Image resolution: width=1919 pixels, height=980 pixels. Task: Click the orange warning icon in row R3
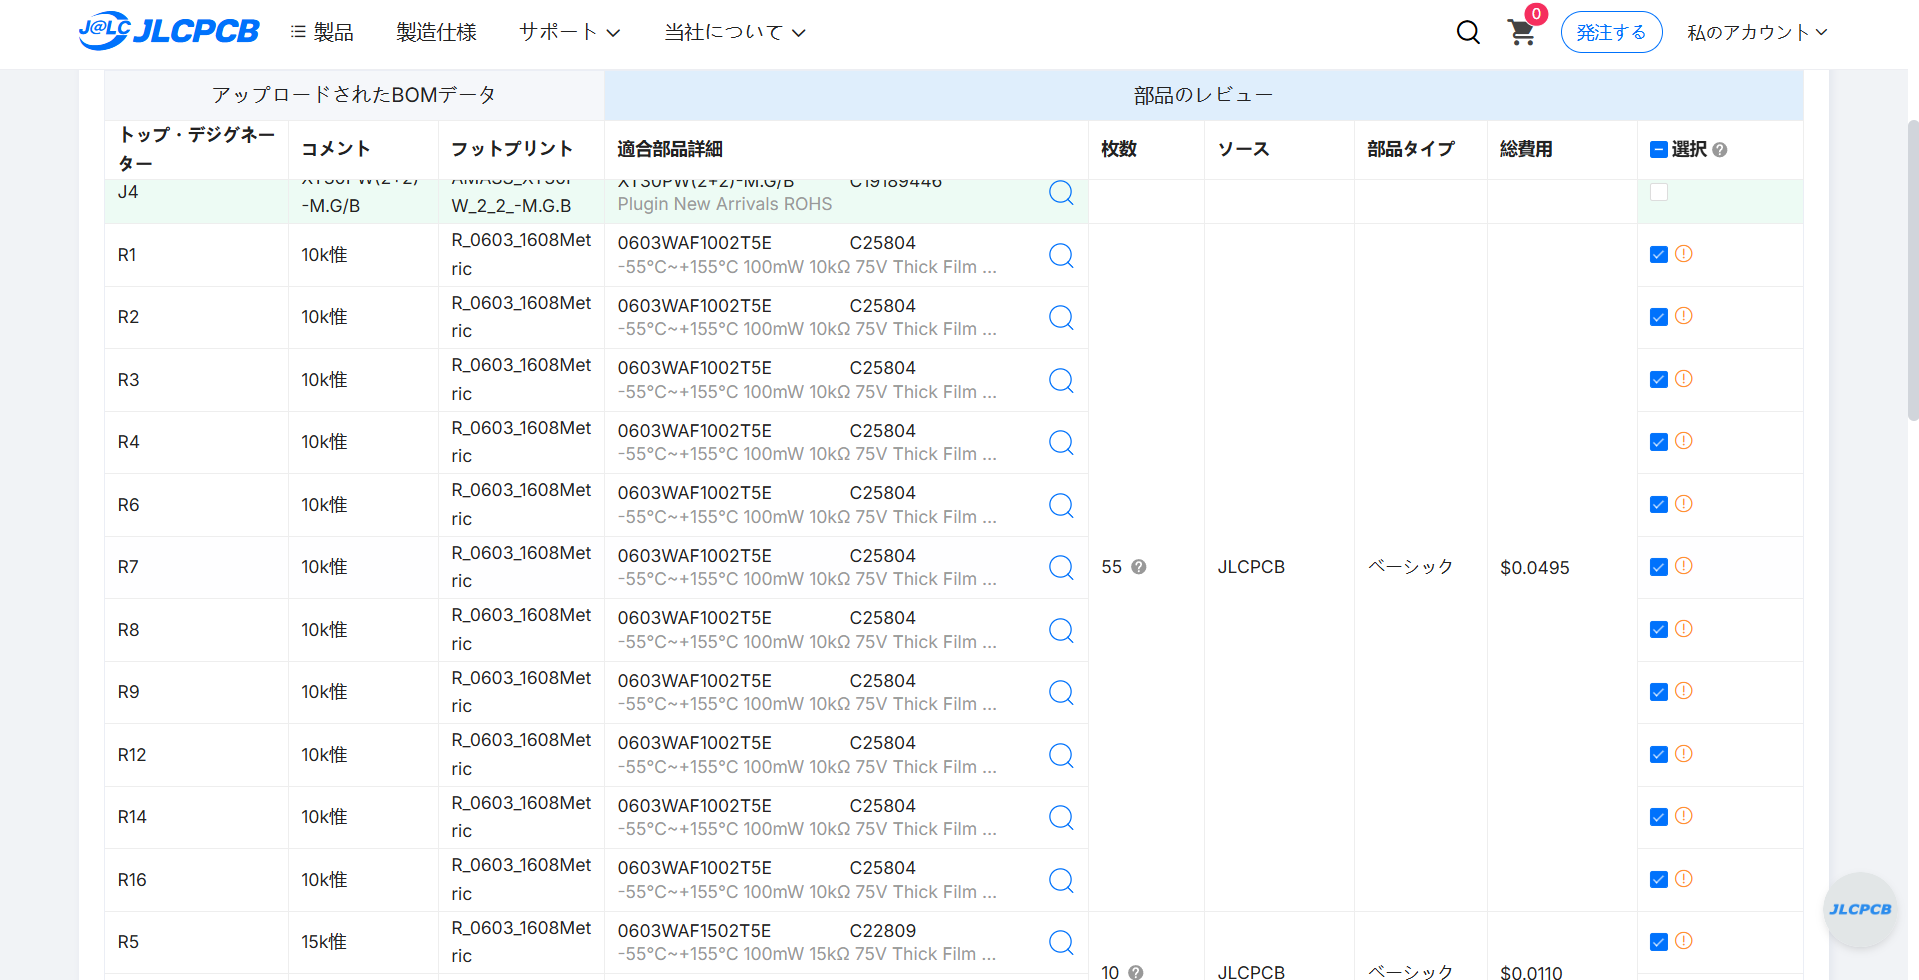click(x=1684, y=379)
